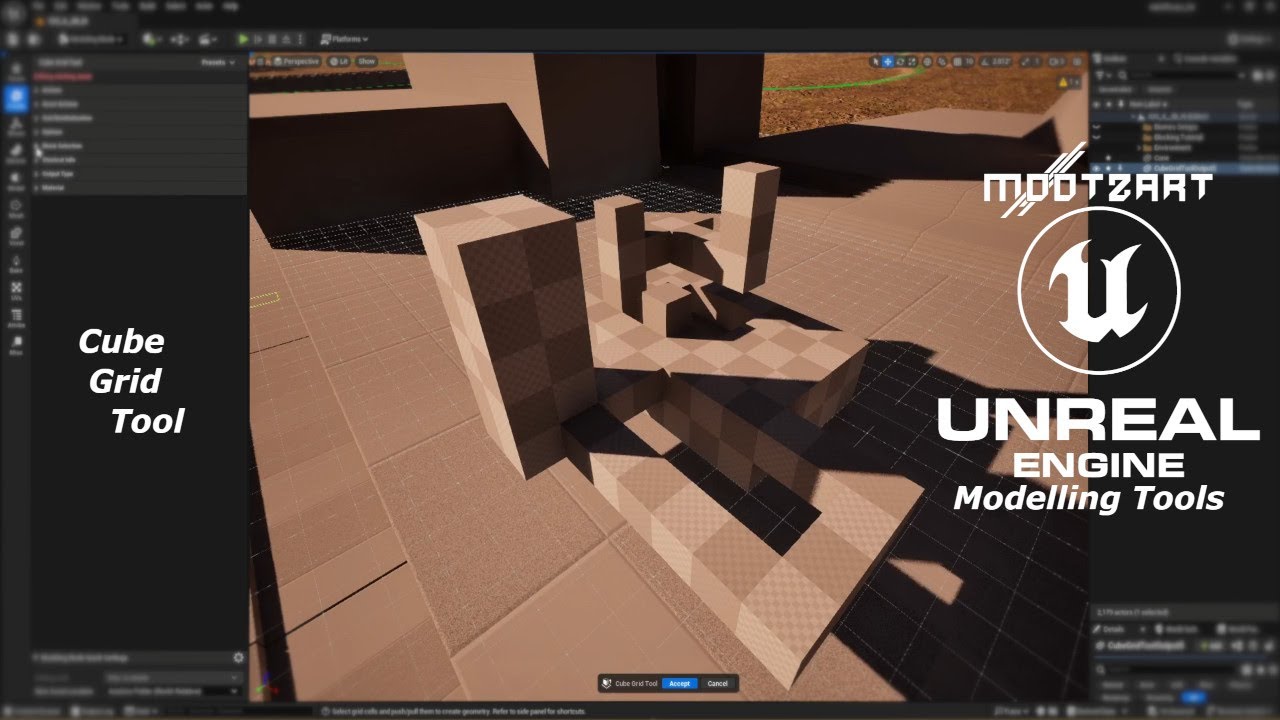Select the Bake category in modeling sidebar
Screen dimensions: 1280x720
pyautogui.click(x=15, y=264)
